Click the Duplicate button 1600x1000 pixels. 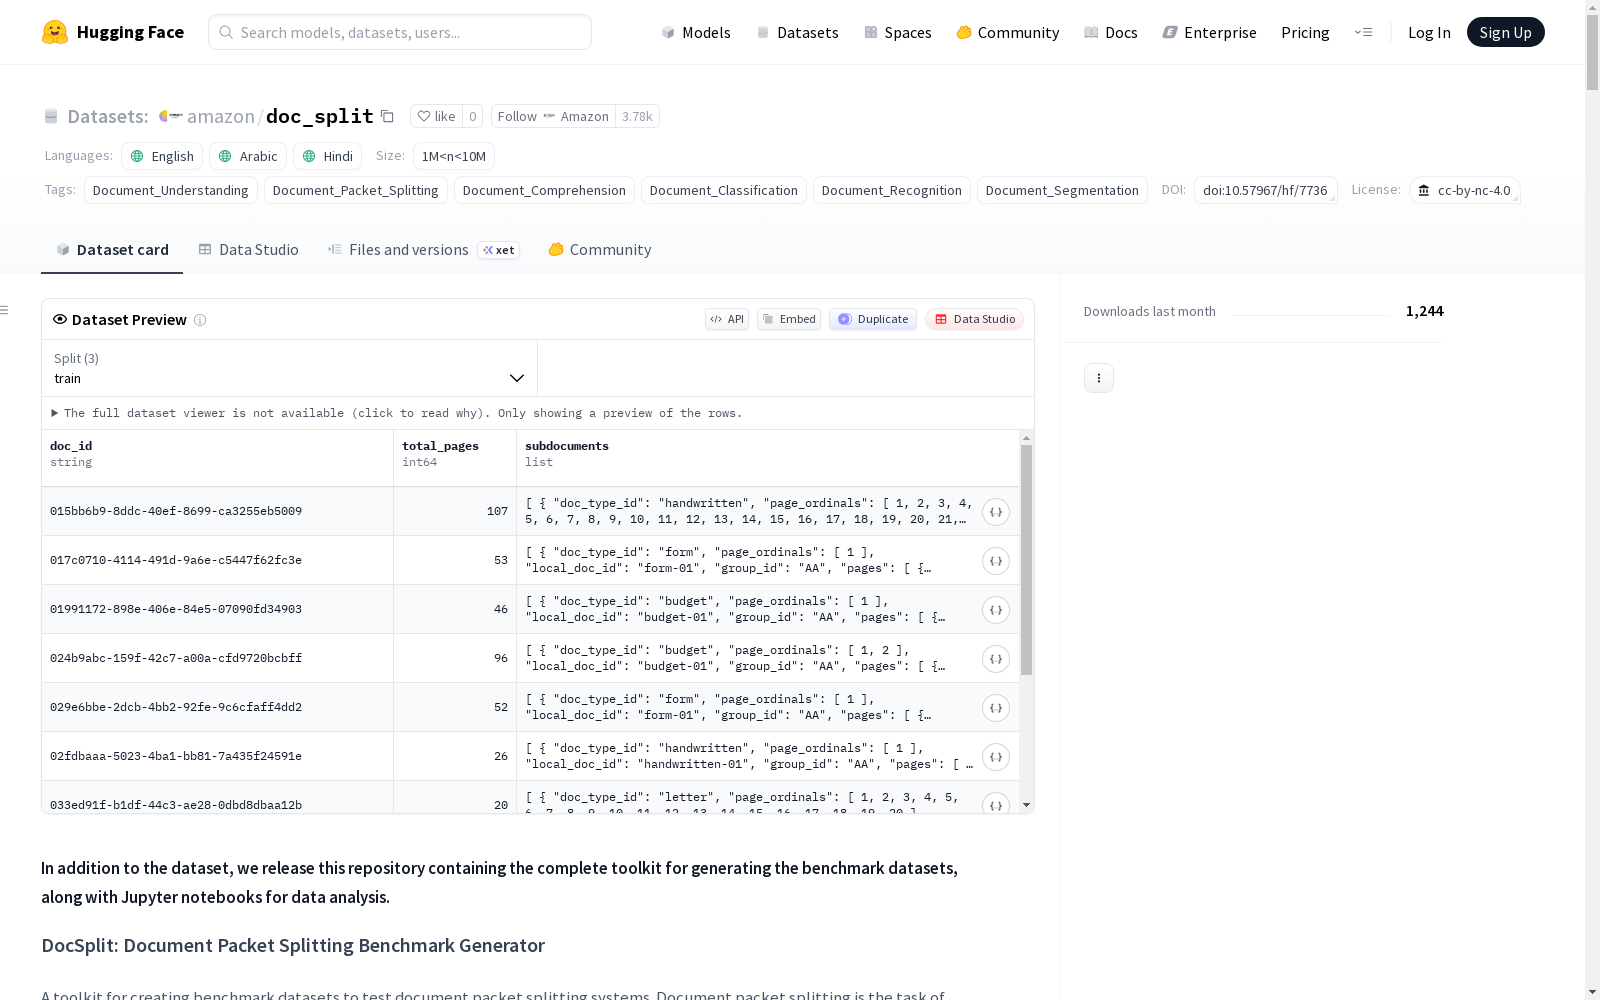(x=873, y=319)
